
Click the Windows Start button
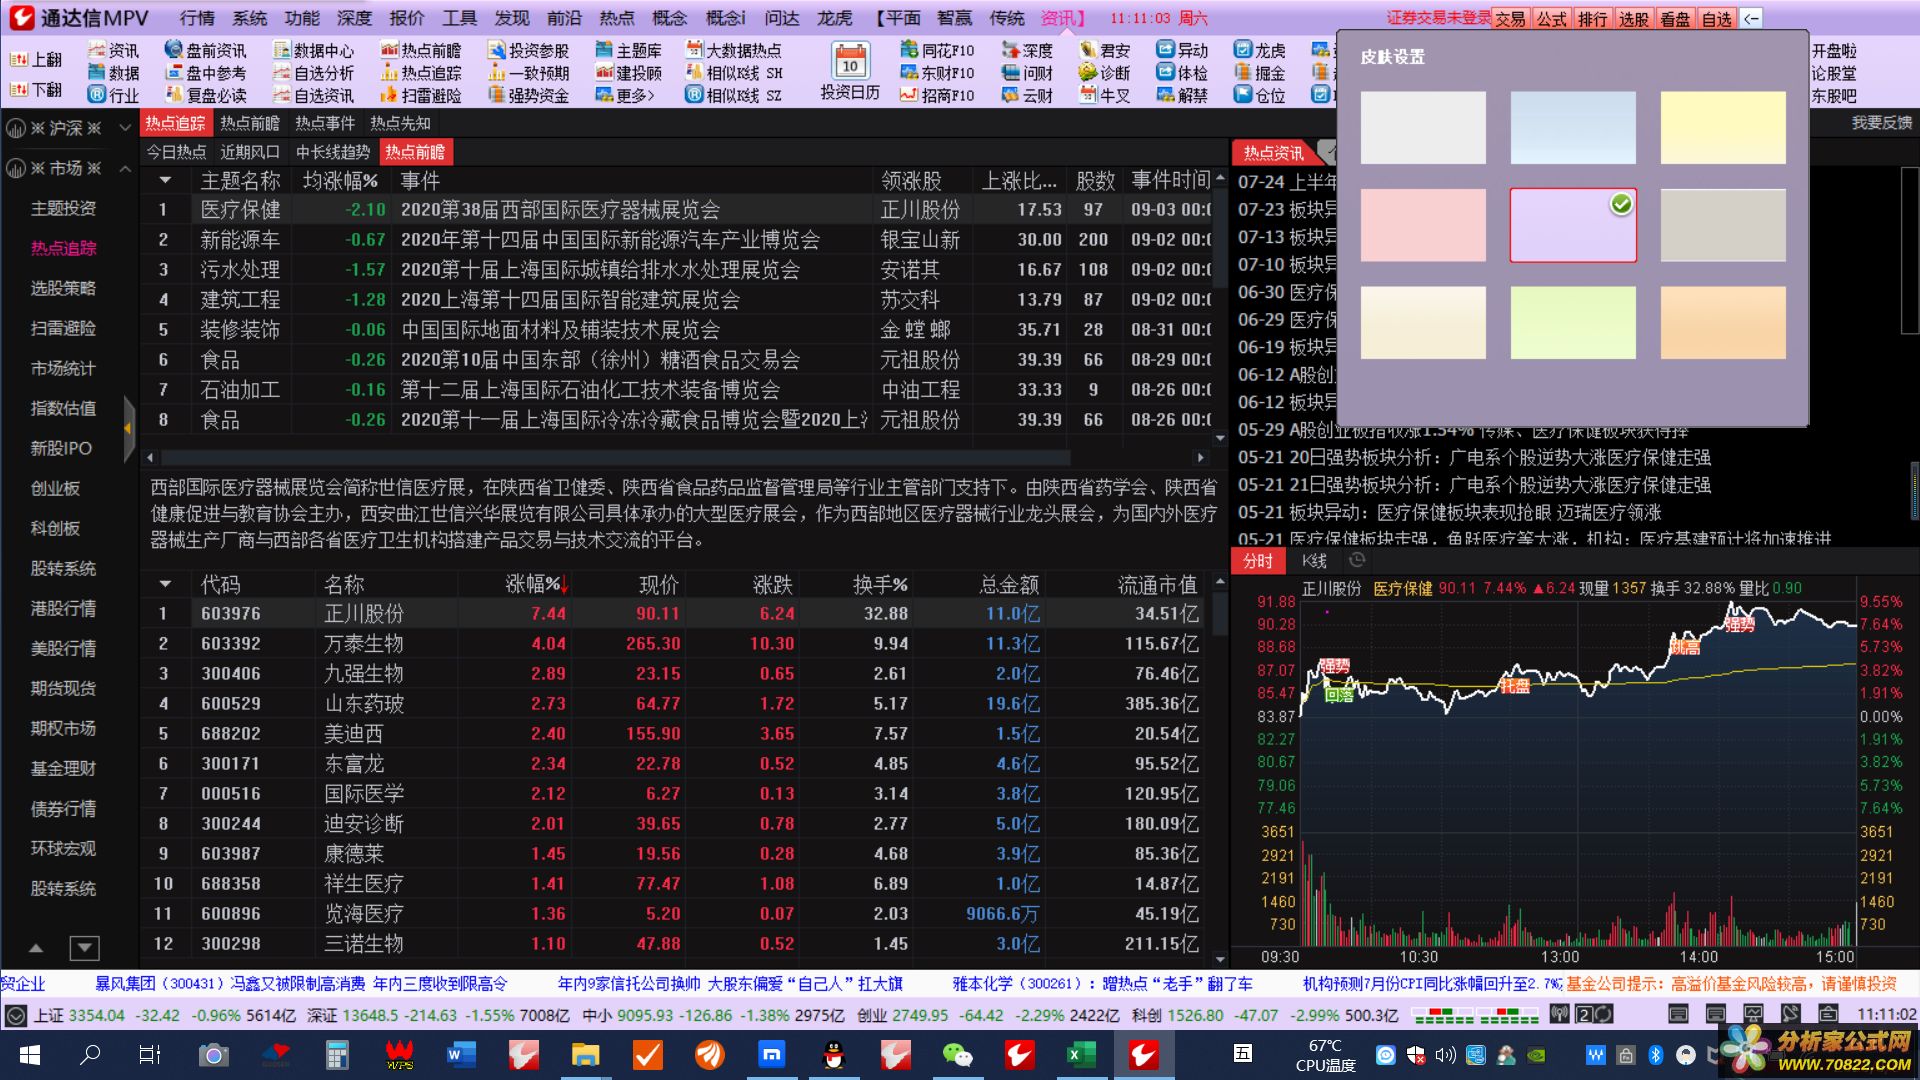pyautogui.click(x=29, y=1055)
